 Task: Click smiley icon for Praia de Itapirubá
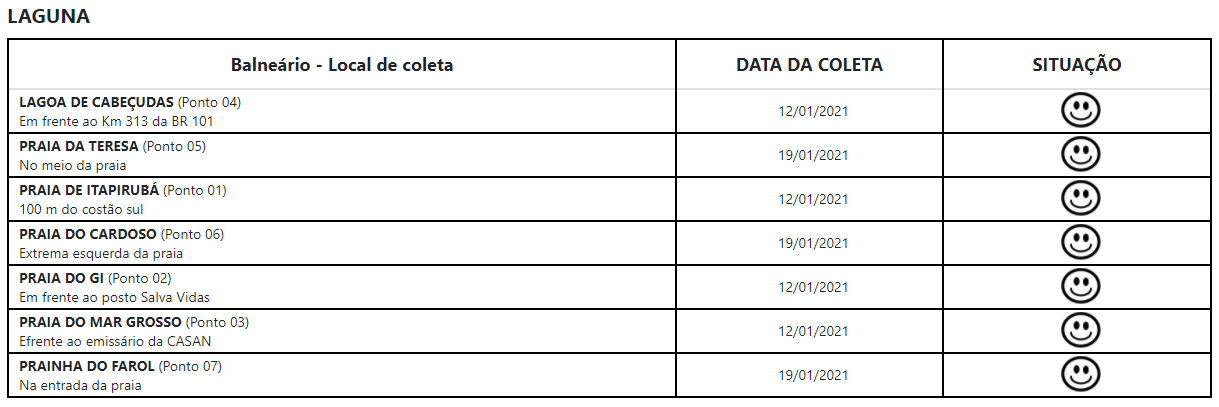pyautogui.click(x=1079, y=198)
